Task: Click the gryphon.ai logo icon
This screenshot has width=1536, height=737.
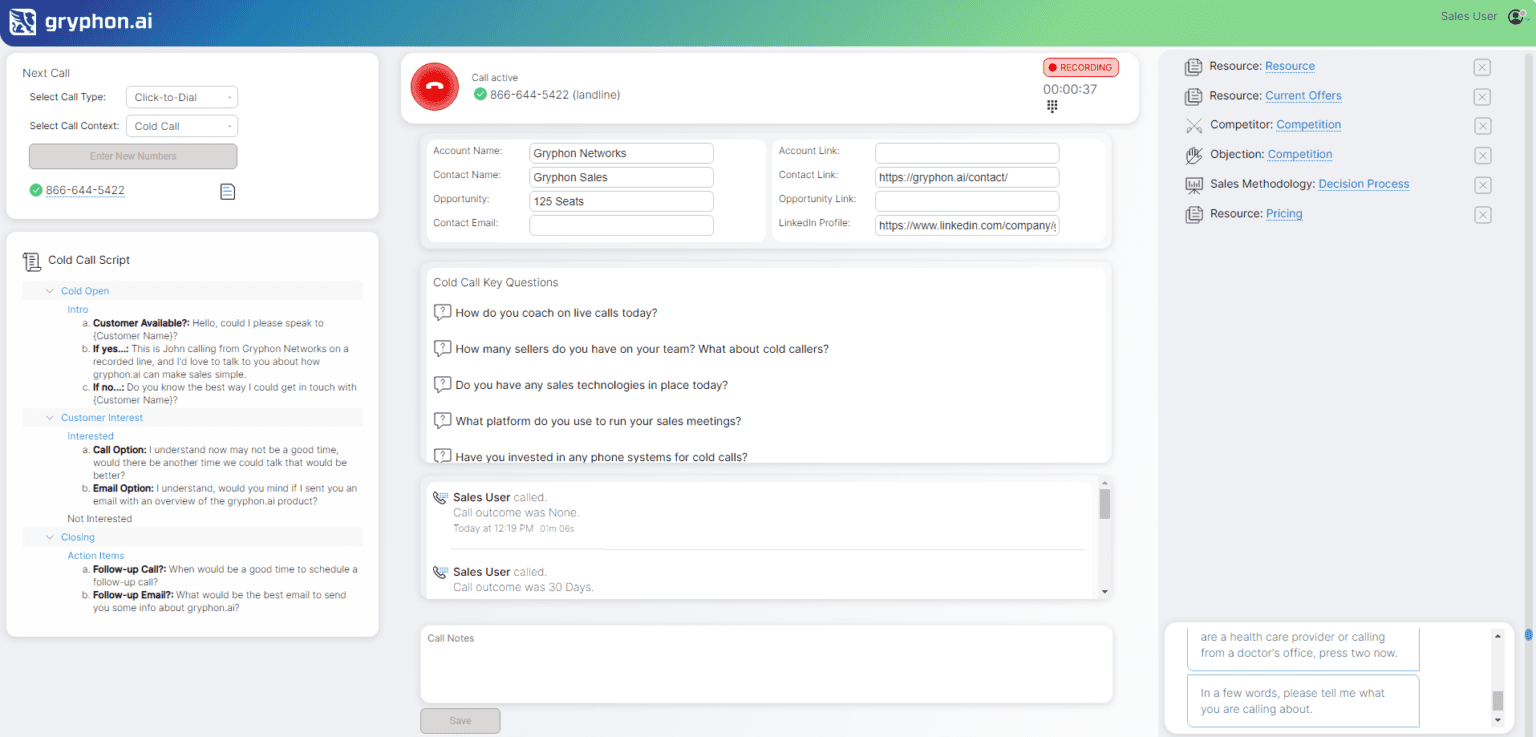Action: click(22, 21)
